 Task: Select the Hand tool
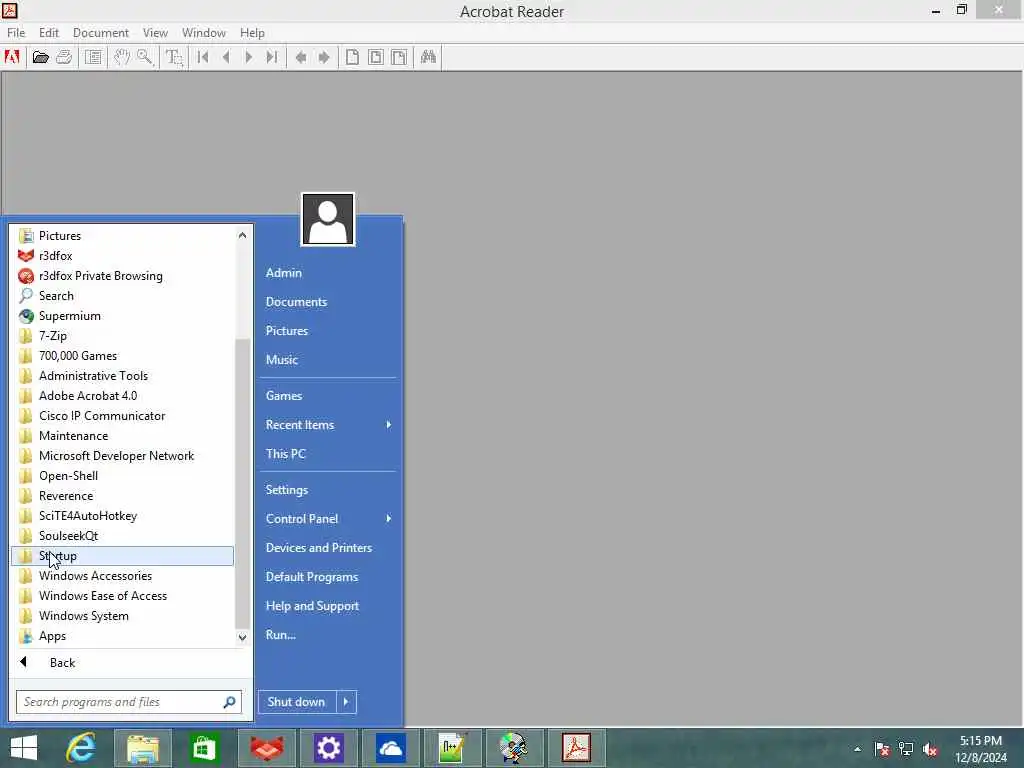[x=121, y=57]
